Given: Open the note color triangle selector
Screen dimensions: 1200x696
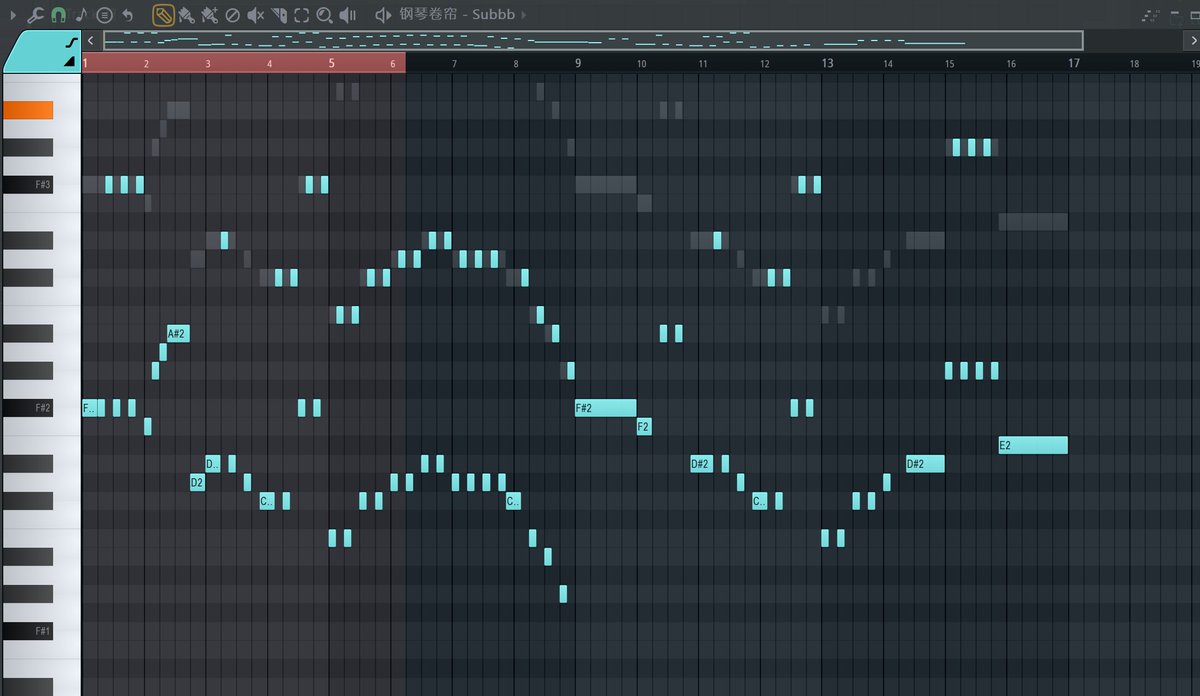Looking at the screenshot, I should pos(70,61).
